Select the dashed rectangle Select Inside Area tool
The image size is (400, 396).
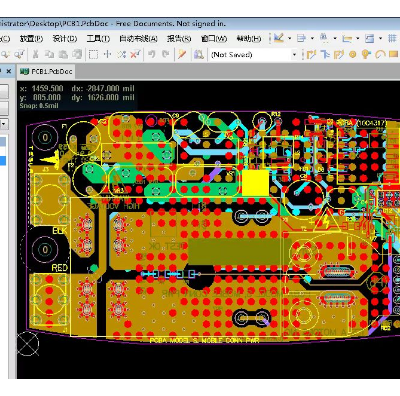point(93,54)
